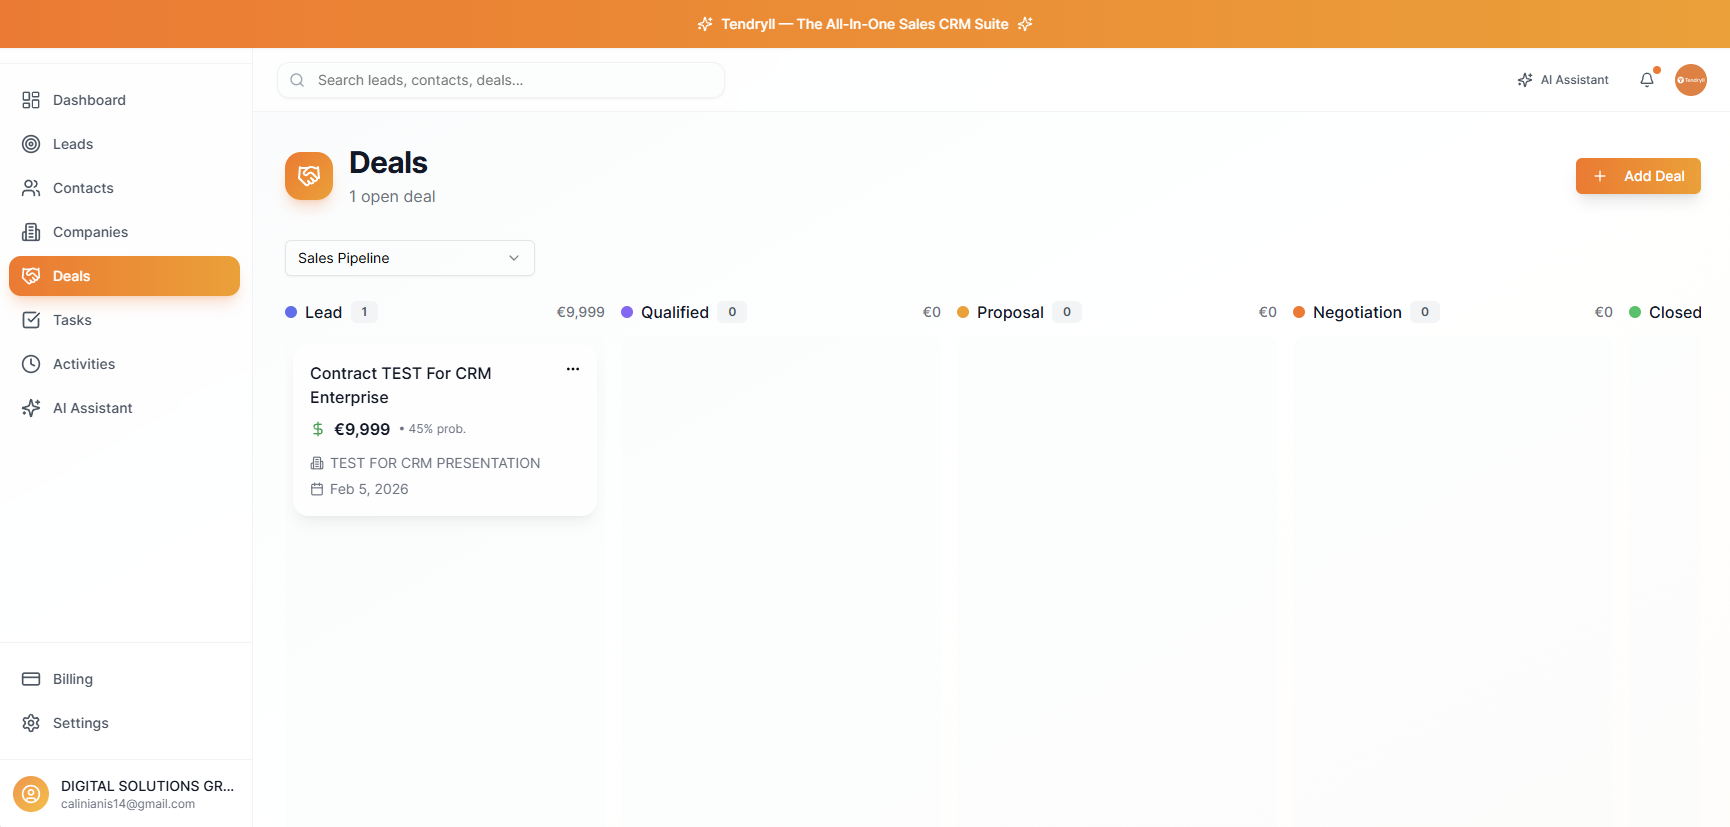Open the user avatar in top bar
Screen dimensions: 1730x827
coord(1690,80)
